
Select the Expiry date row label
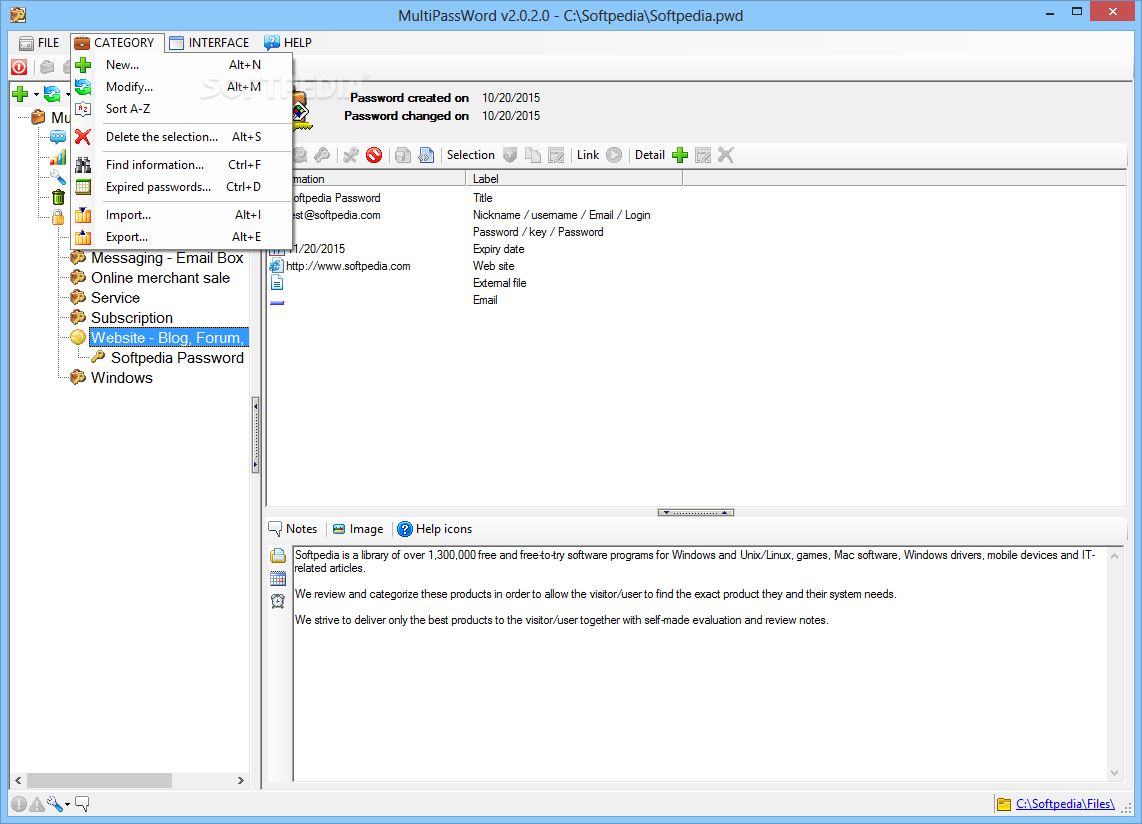coord(498,249)
